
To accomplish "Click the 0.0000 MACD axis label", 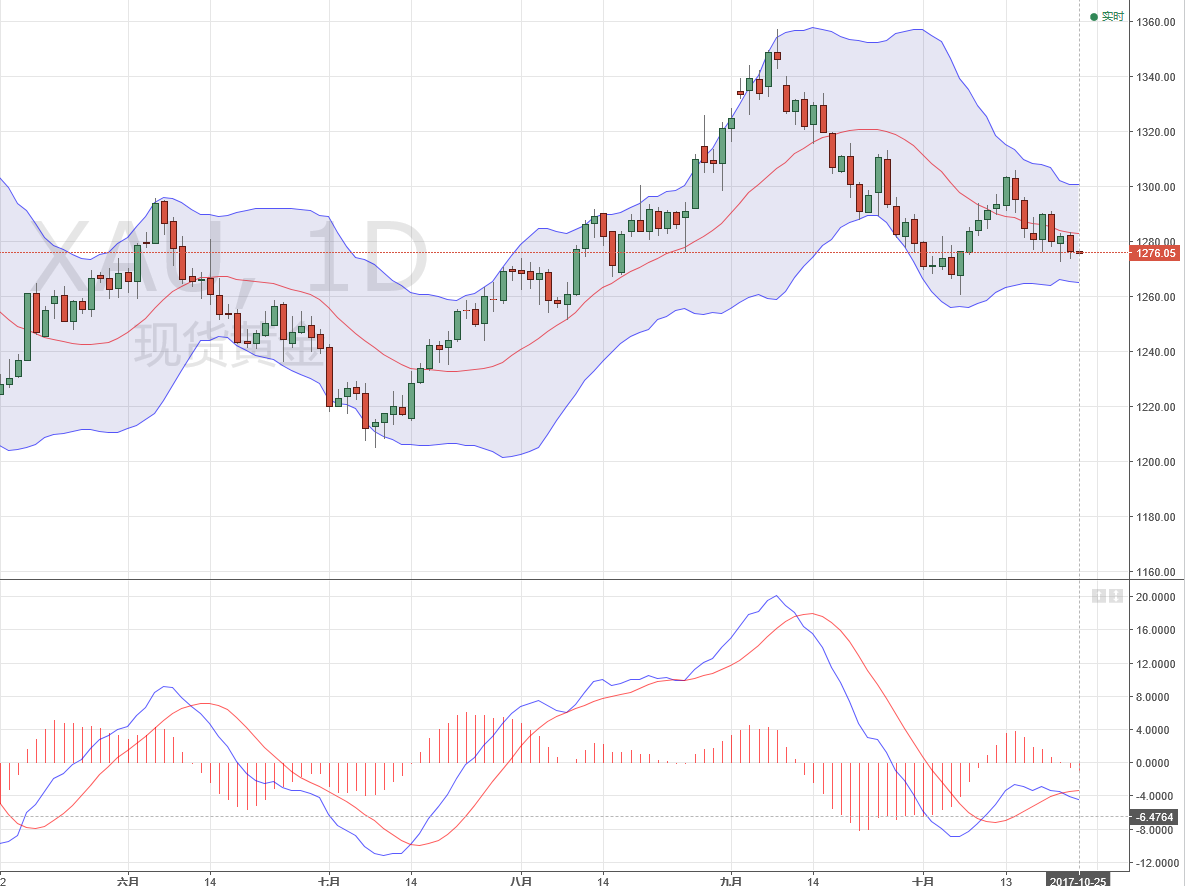I will [x=1154, y=764].
